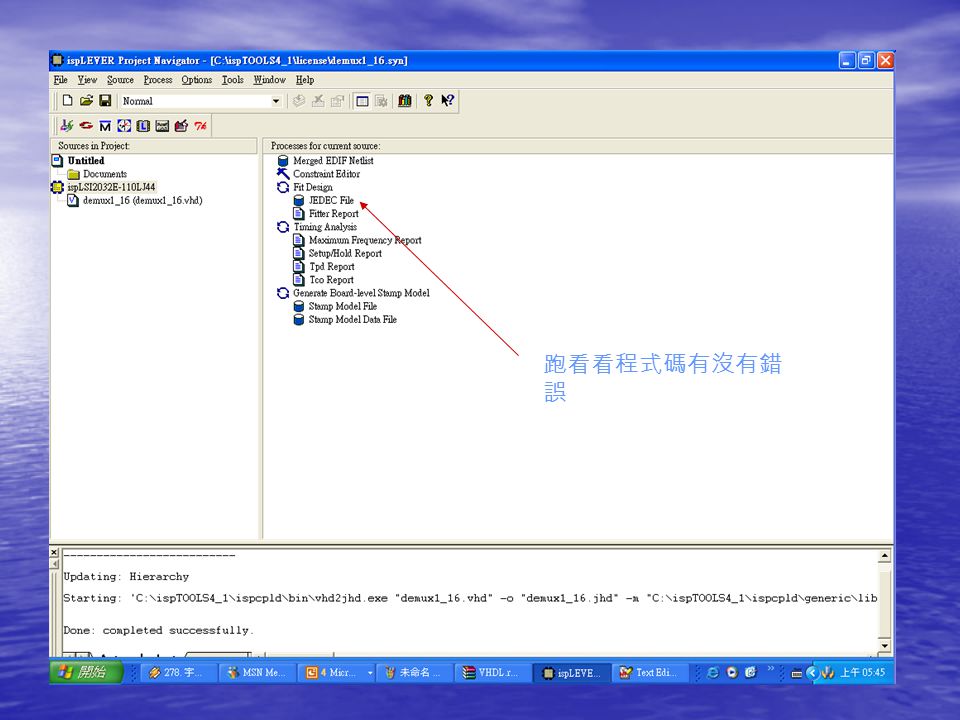Select the Merged EDIF Netlist process
The width and height of the screenshot is (960, 720).
click(x=333, y=160)
